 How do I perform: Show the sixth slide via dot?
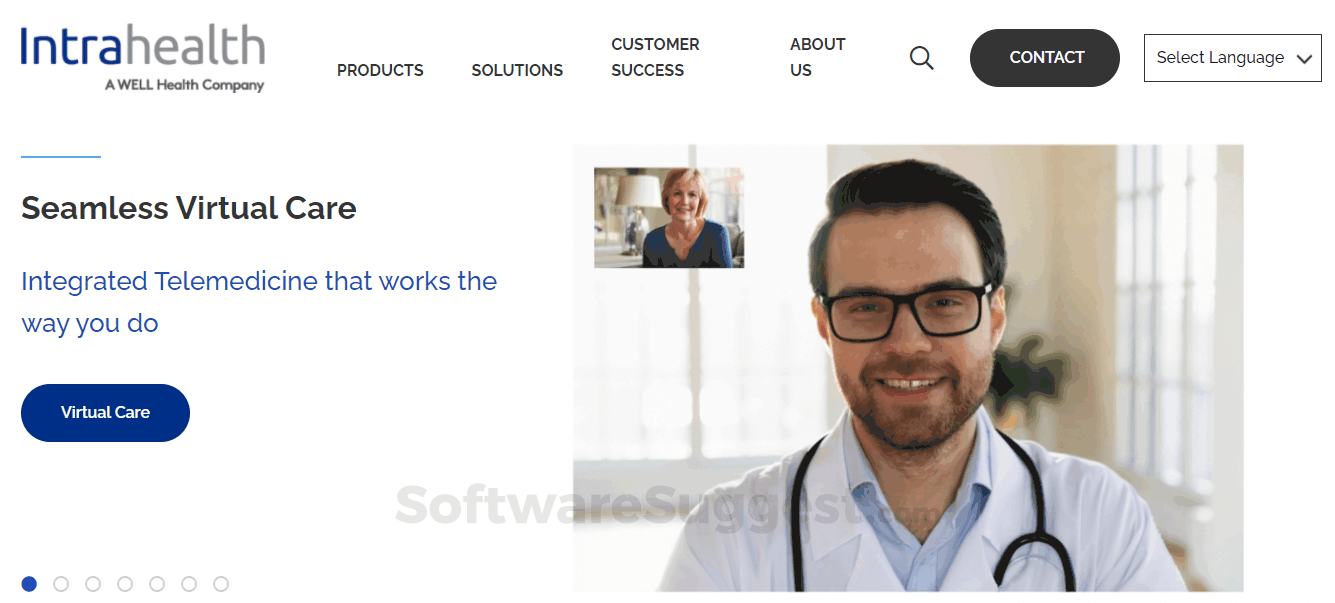point(189,583)
